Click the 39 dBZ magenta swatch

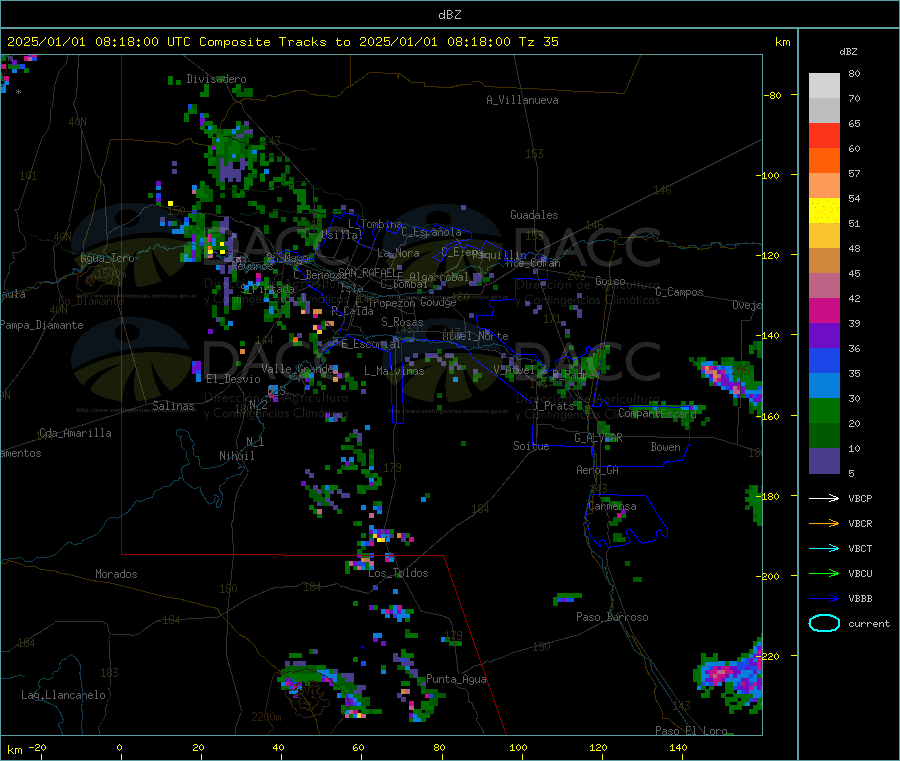tap(824, 310)
